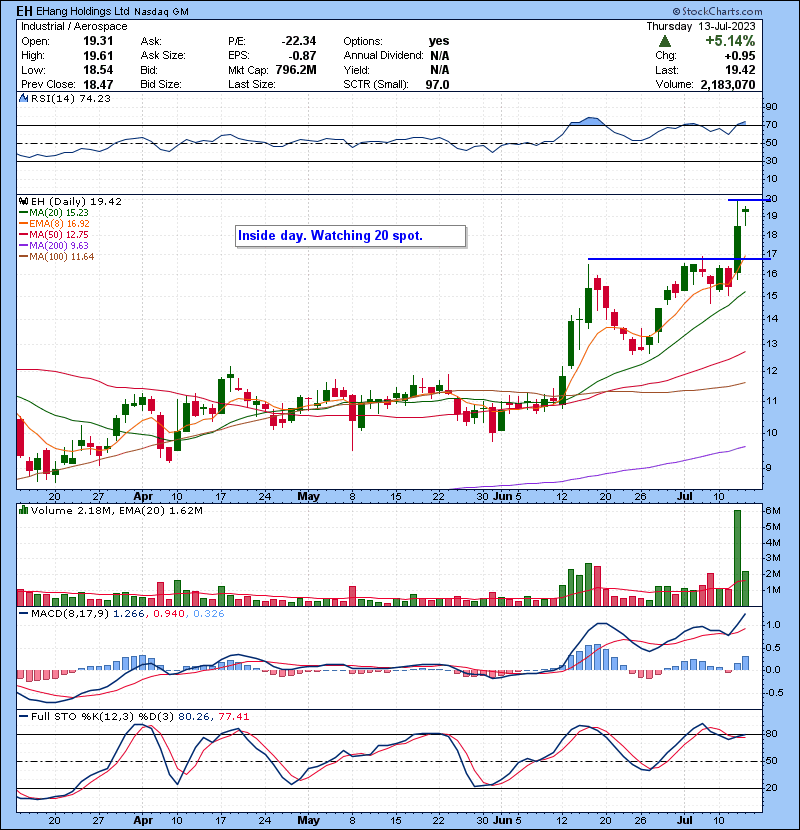
Task: Click the Volume value 2,183,070
Action: pos(727,84)
